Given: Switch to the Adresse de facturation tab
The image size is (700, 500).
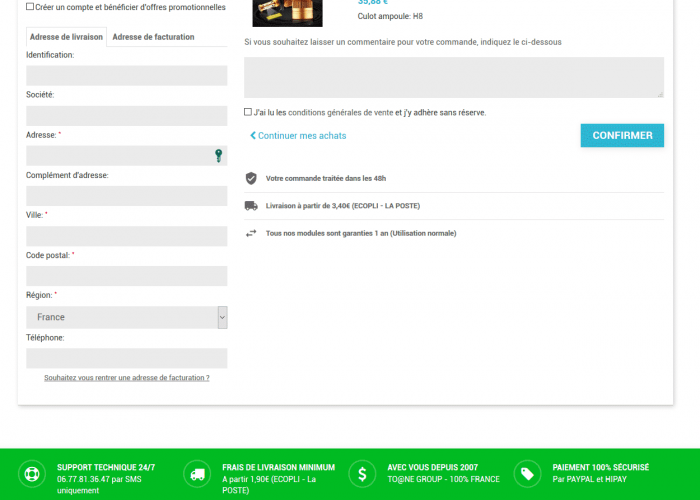Looking at the screenshot, I should click(153, 37).
